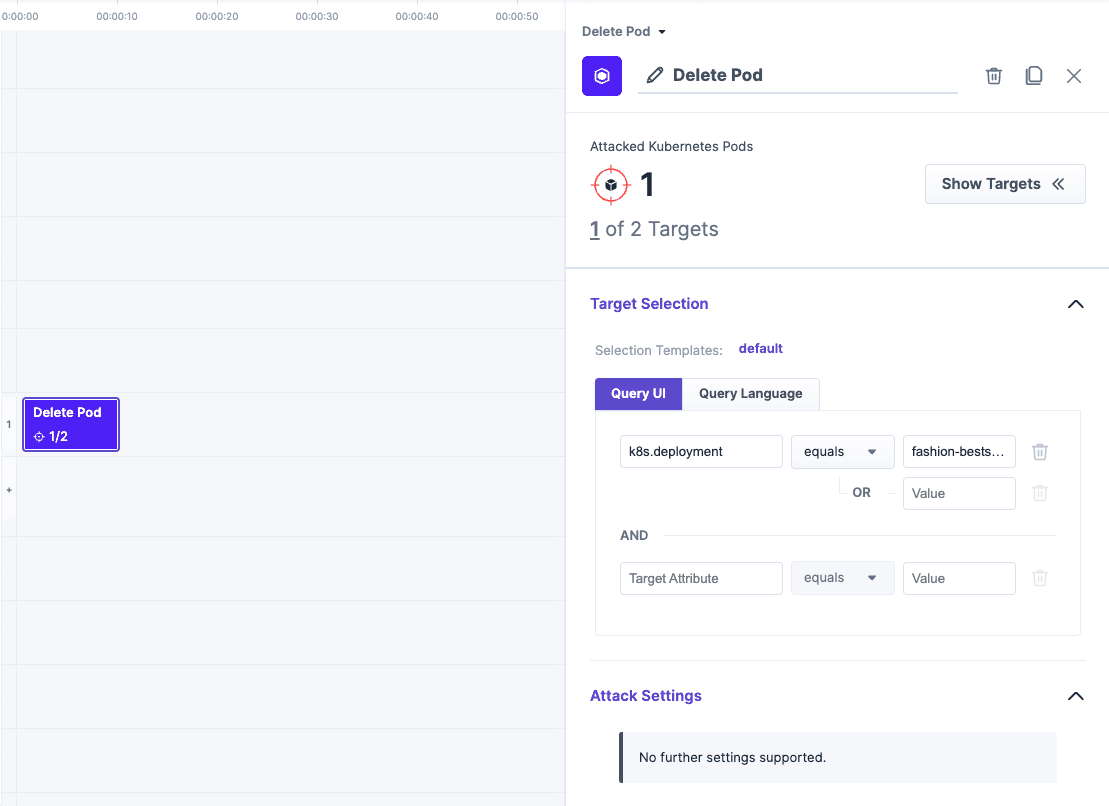Close the Delete Pod side panel
The width and height of the screenshot is (1109, 806).
click(1074, 75)
